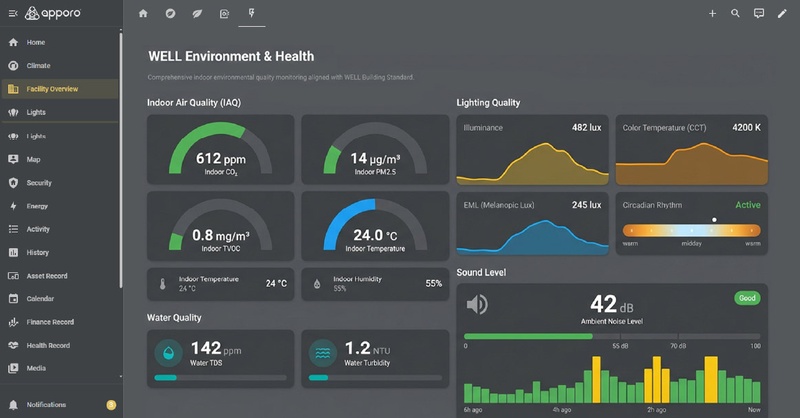The width and height of the screenshot is (800, 418).
Task: Click the pencil edit icon
Action: 782,14
